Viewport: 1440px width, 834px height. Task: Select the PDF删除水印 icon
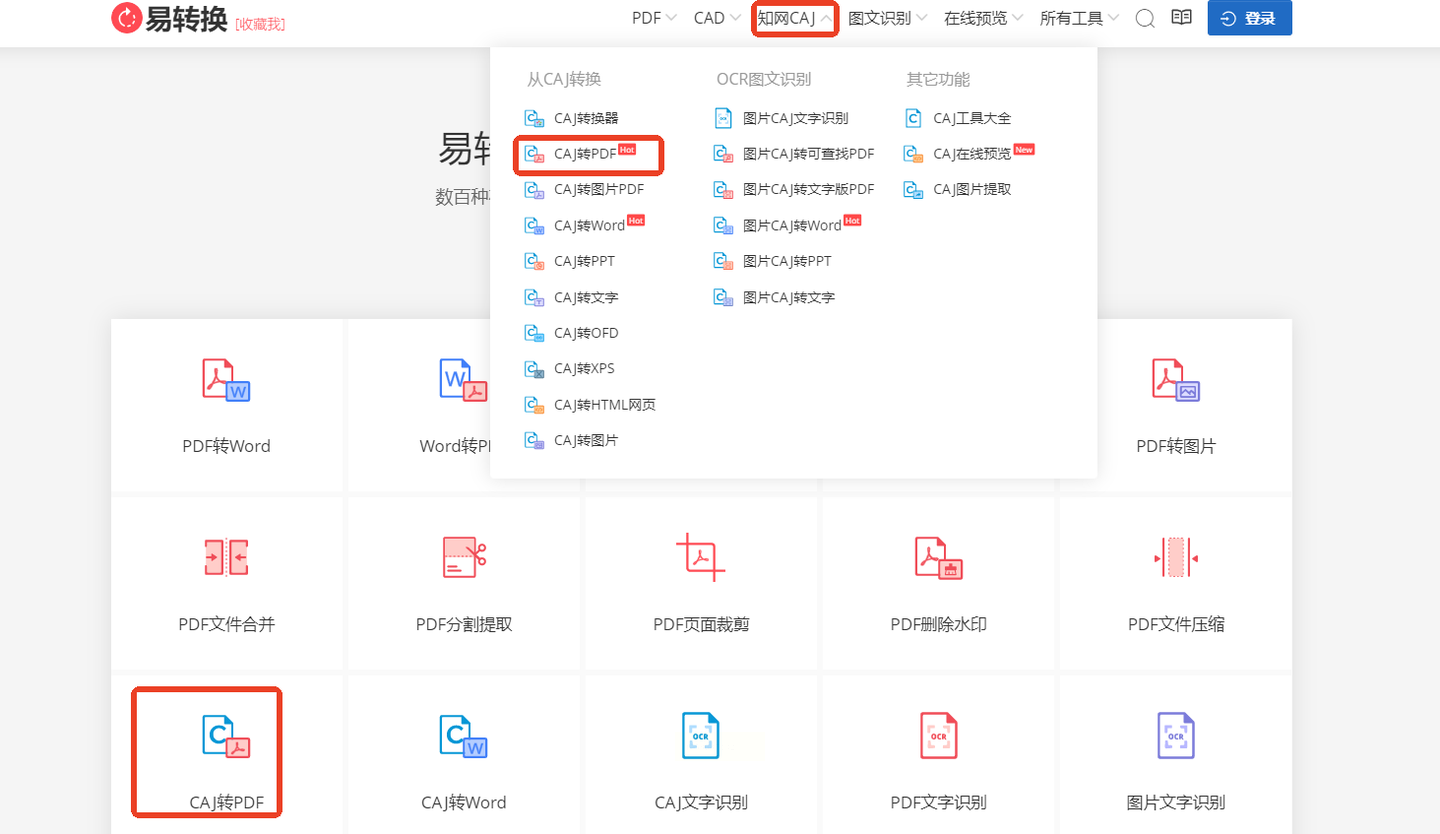939,557
